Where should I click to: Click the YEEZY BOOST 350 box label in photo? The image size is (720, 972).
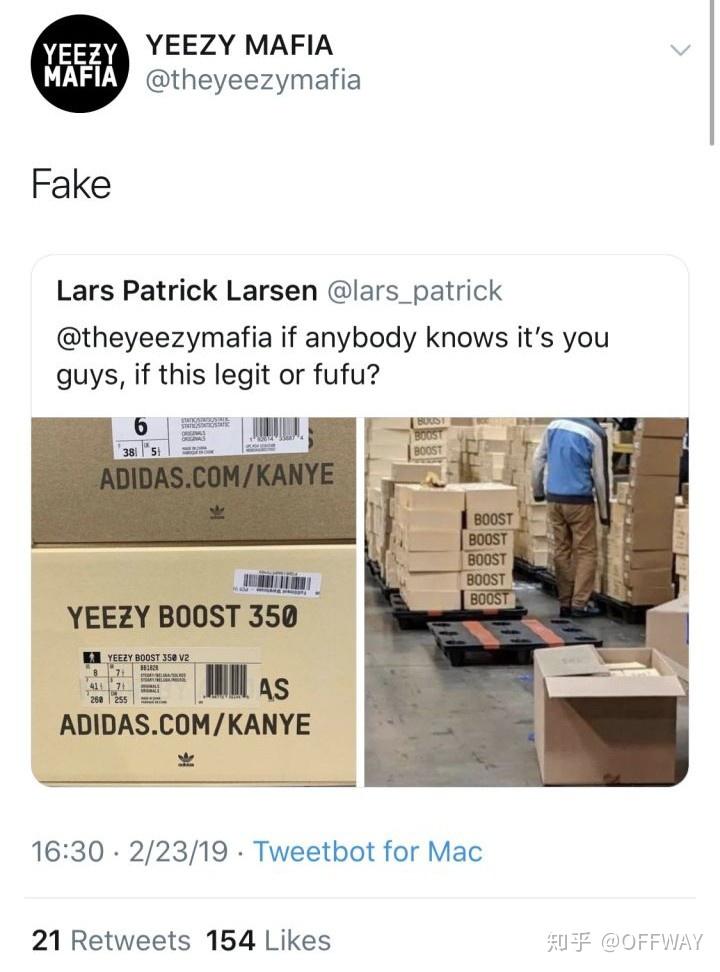(182, 617)
